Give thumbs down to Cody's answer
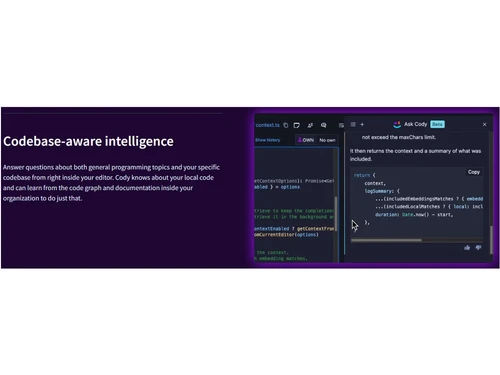Viewport: 500px width, 375px height. [x=478, y=247]
